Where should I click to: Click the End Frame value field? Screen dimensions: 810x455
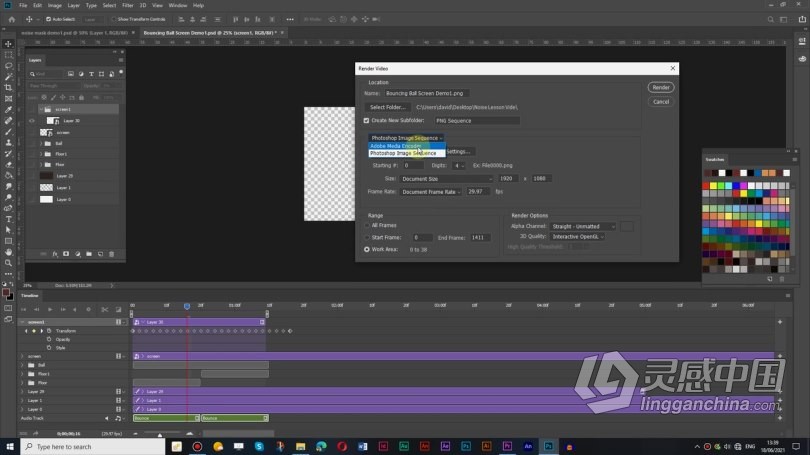click(x=480, y=238)
